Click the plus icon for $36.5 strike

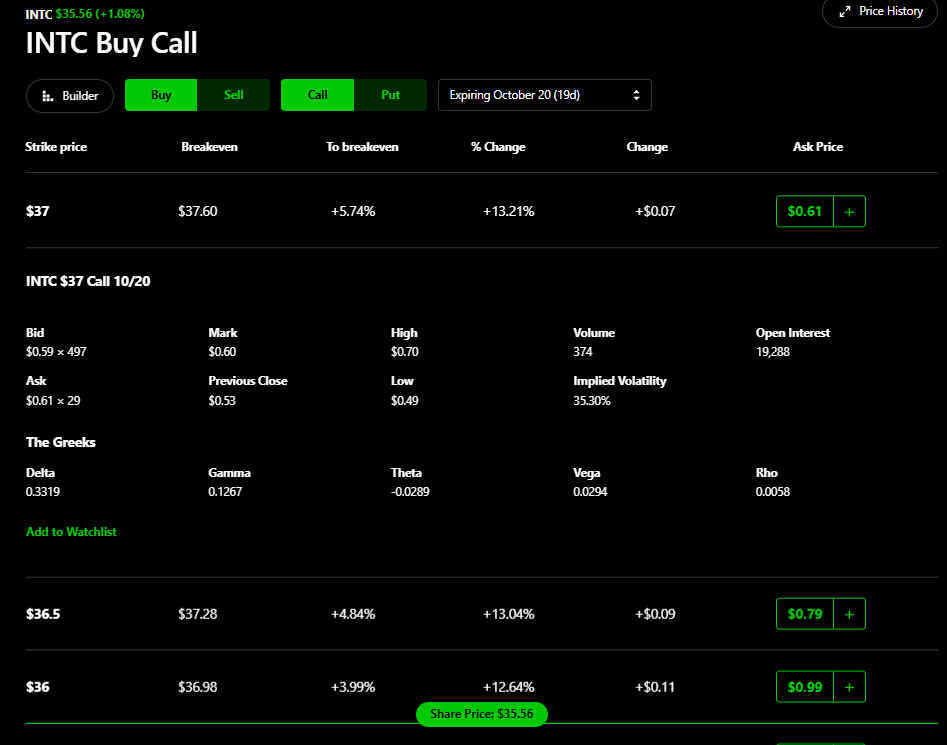point(849,614)
